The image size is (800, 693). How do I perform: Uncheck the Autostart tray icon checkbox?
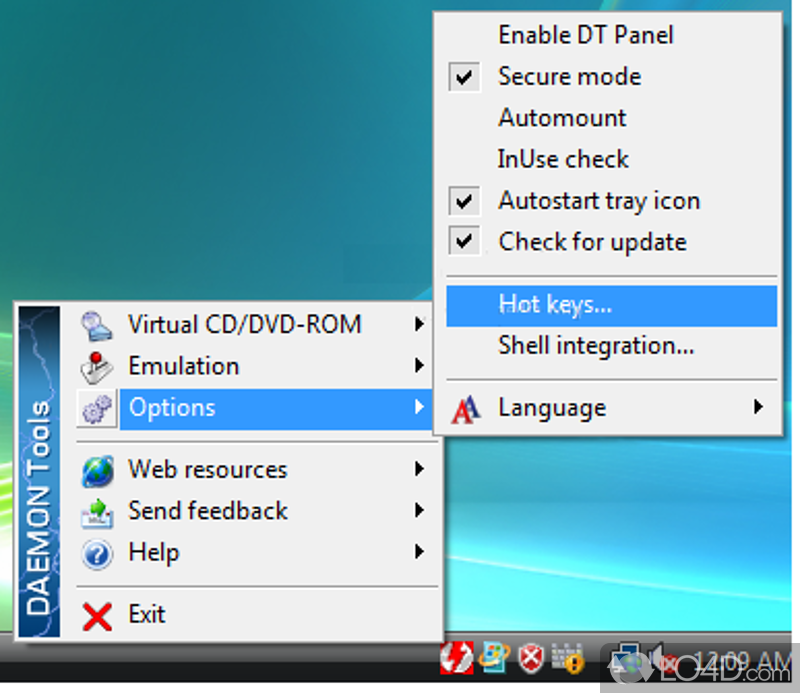tap(464, 201)
